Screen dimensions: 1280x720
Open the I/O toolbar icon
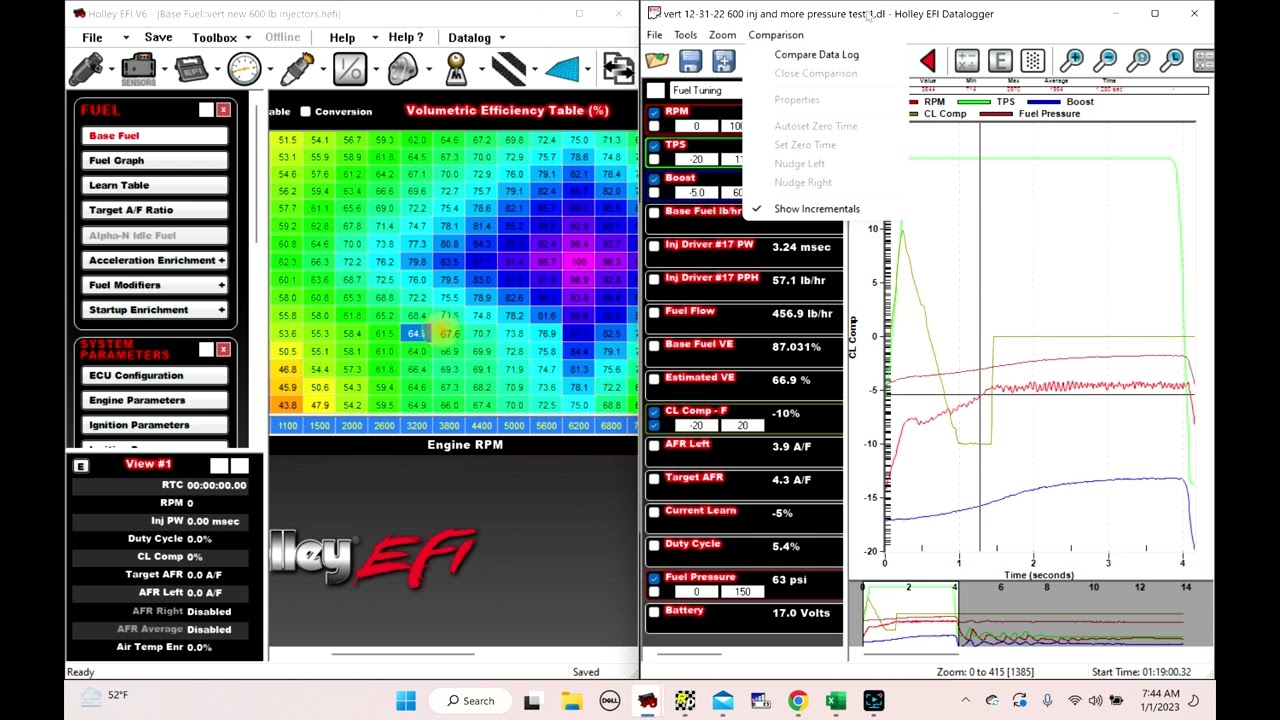click(350, 69)
